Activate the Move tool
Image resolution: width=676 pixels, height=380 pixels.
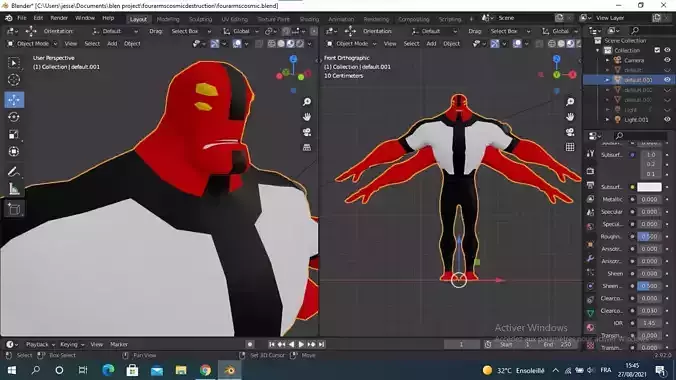[14, 100]
